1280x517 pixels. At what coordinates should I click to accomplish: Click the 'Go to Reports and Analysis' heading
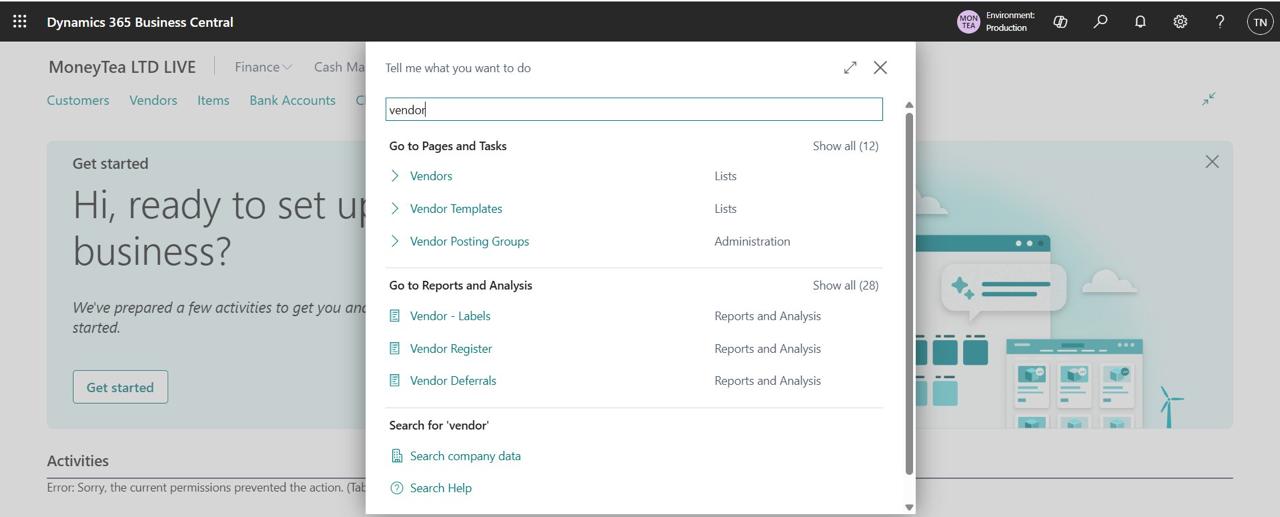(x=461, y=285)
